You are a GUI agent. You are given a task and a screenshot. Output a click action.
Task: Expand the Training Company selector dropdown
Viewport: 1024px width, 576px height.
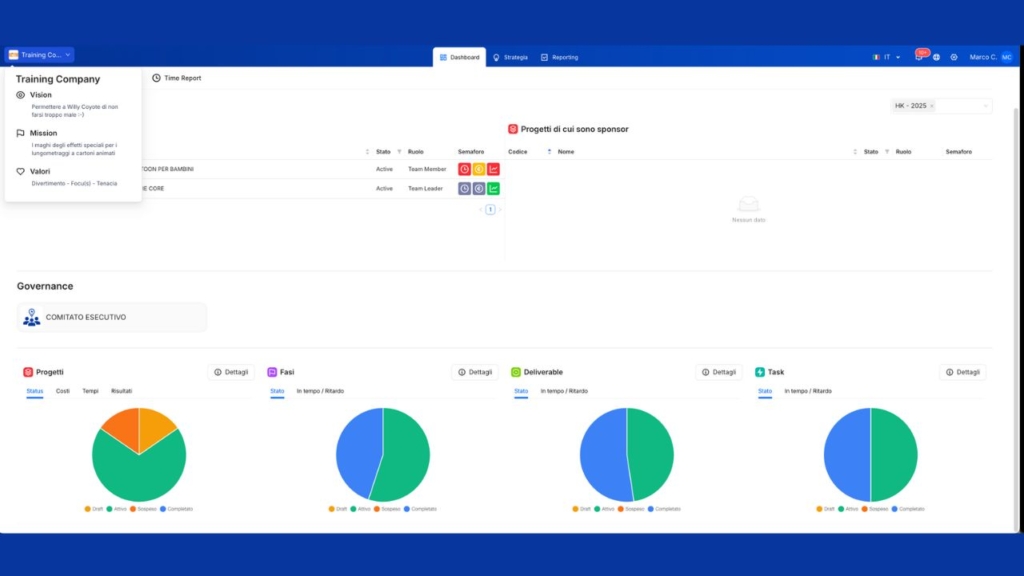click(40, 55)
